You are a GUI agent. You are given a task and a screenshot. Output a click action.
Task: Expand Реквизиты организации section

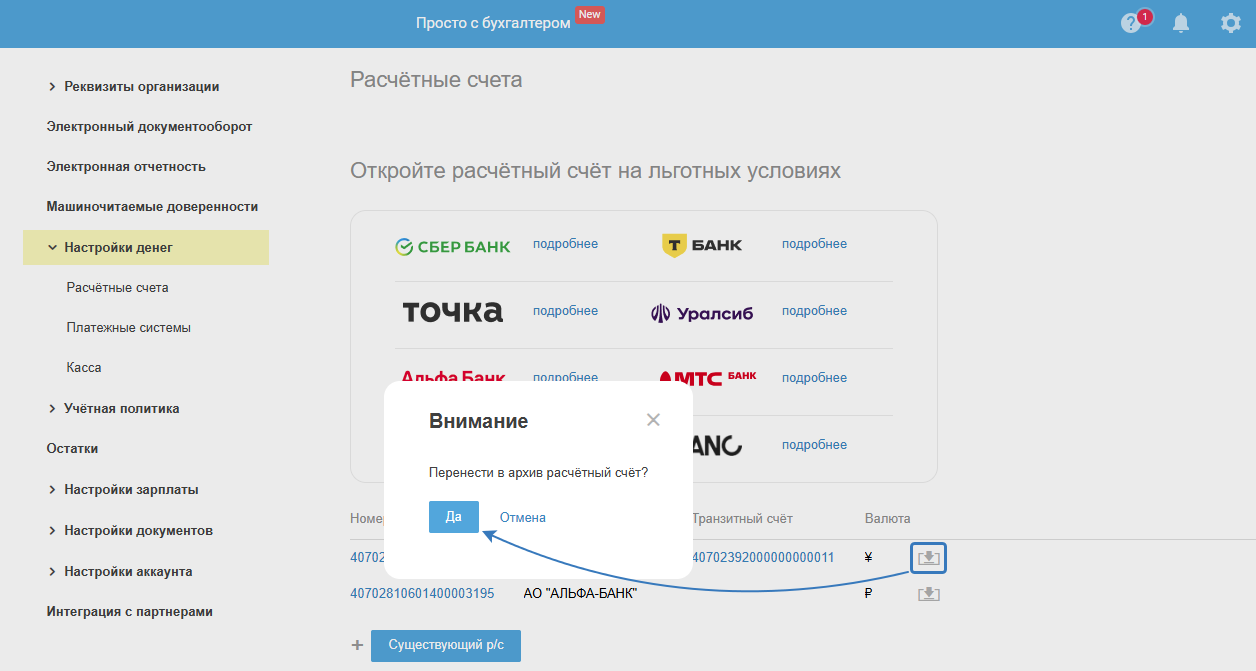pyautogui.click(x=52, y=87)
